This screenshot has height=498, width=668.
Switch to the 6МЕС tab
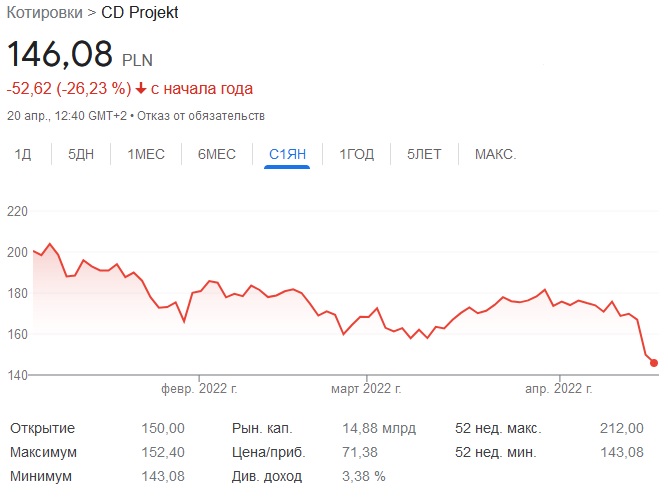pos(217,154)
